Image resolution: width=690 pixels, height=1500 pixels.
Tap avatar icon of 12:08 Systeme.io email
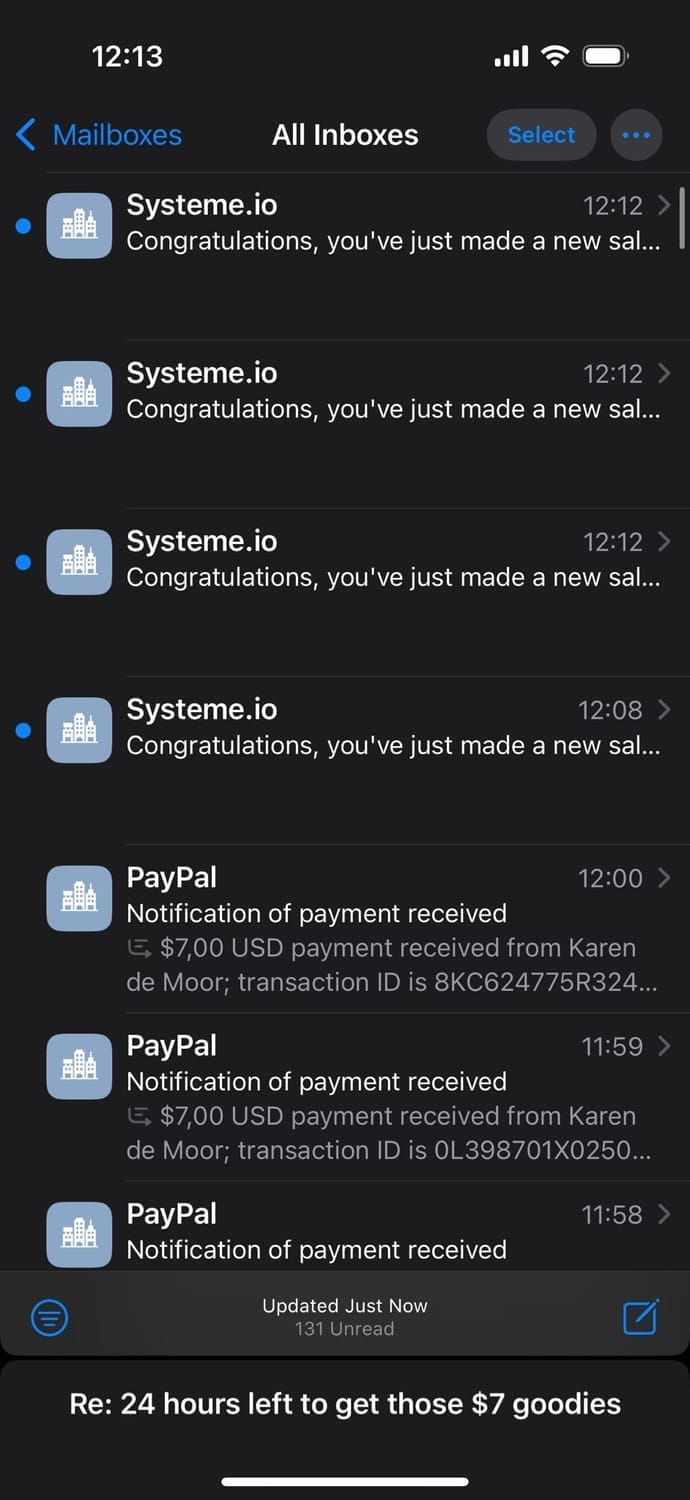click(x=79, y=730)
